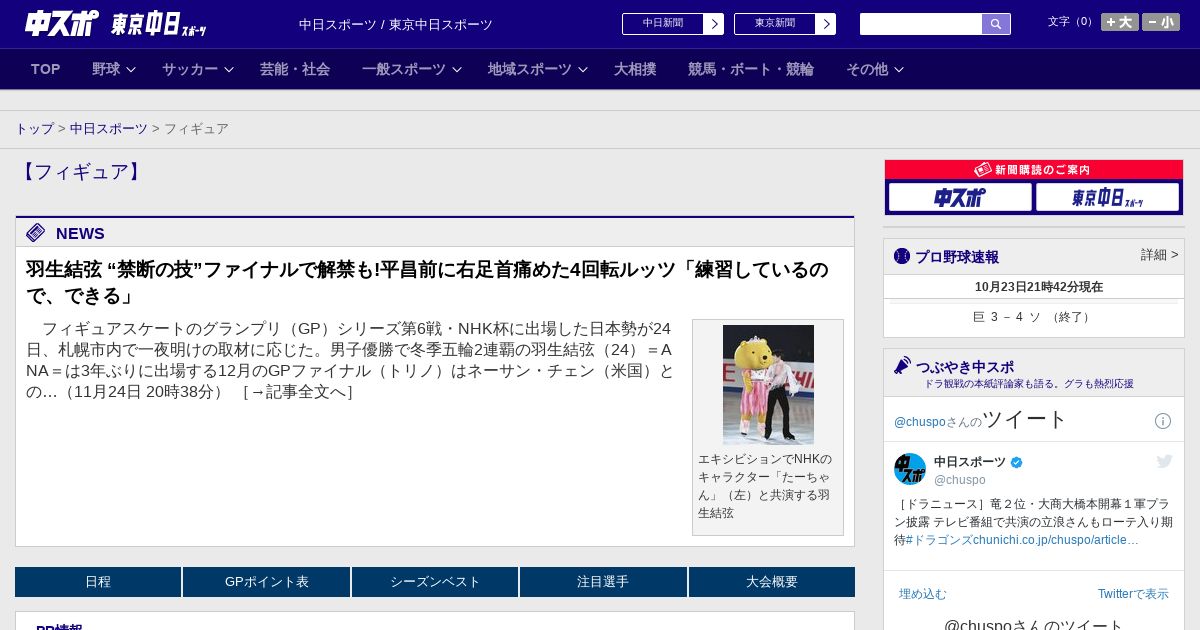
Task: Select the 注目選手 tab
Action: (x=603, y=582)
